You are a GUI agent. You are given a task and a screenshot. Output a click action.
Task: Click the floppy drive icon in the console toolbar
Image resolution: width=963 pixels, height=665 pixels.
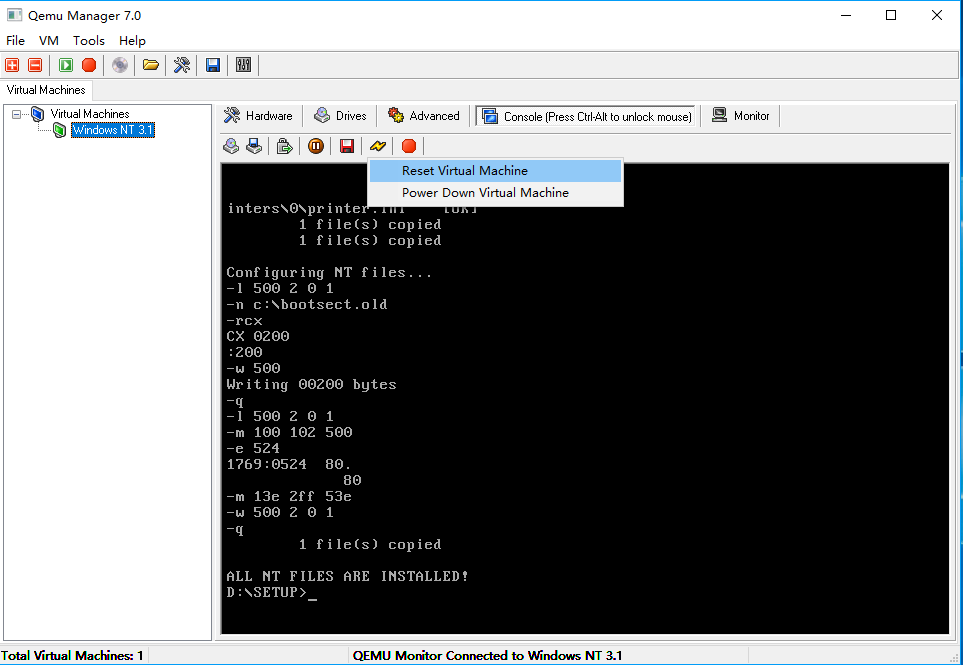tap(254, 146)
